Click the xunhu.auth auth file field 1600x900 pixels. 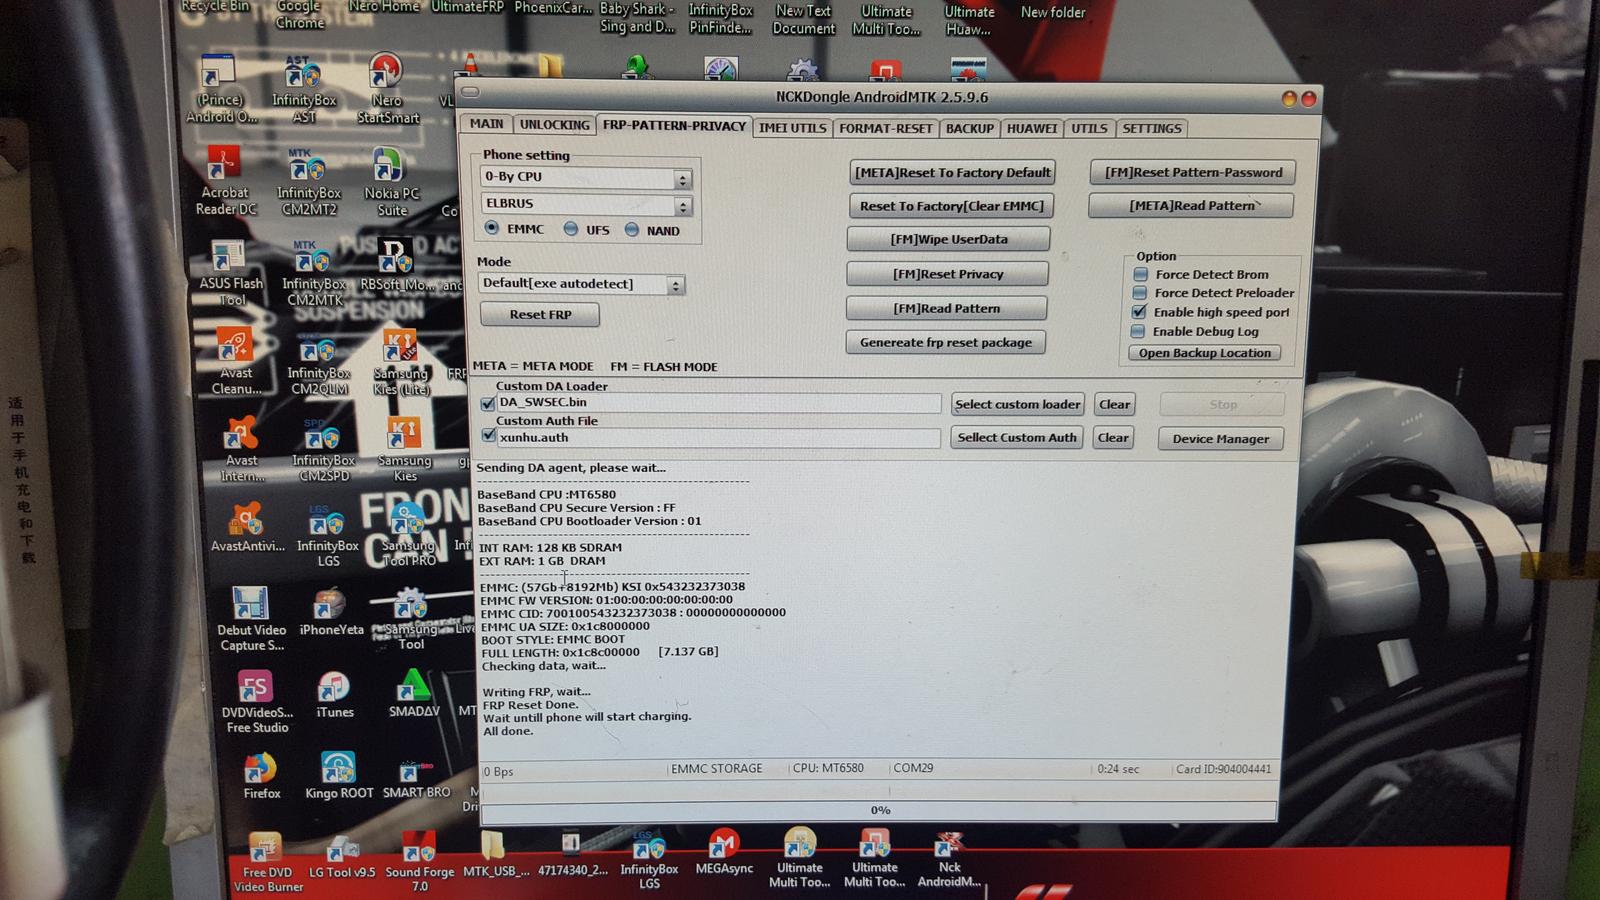coord(717,438)
